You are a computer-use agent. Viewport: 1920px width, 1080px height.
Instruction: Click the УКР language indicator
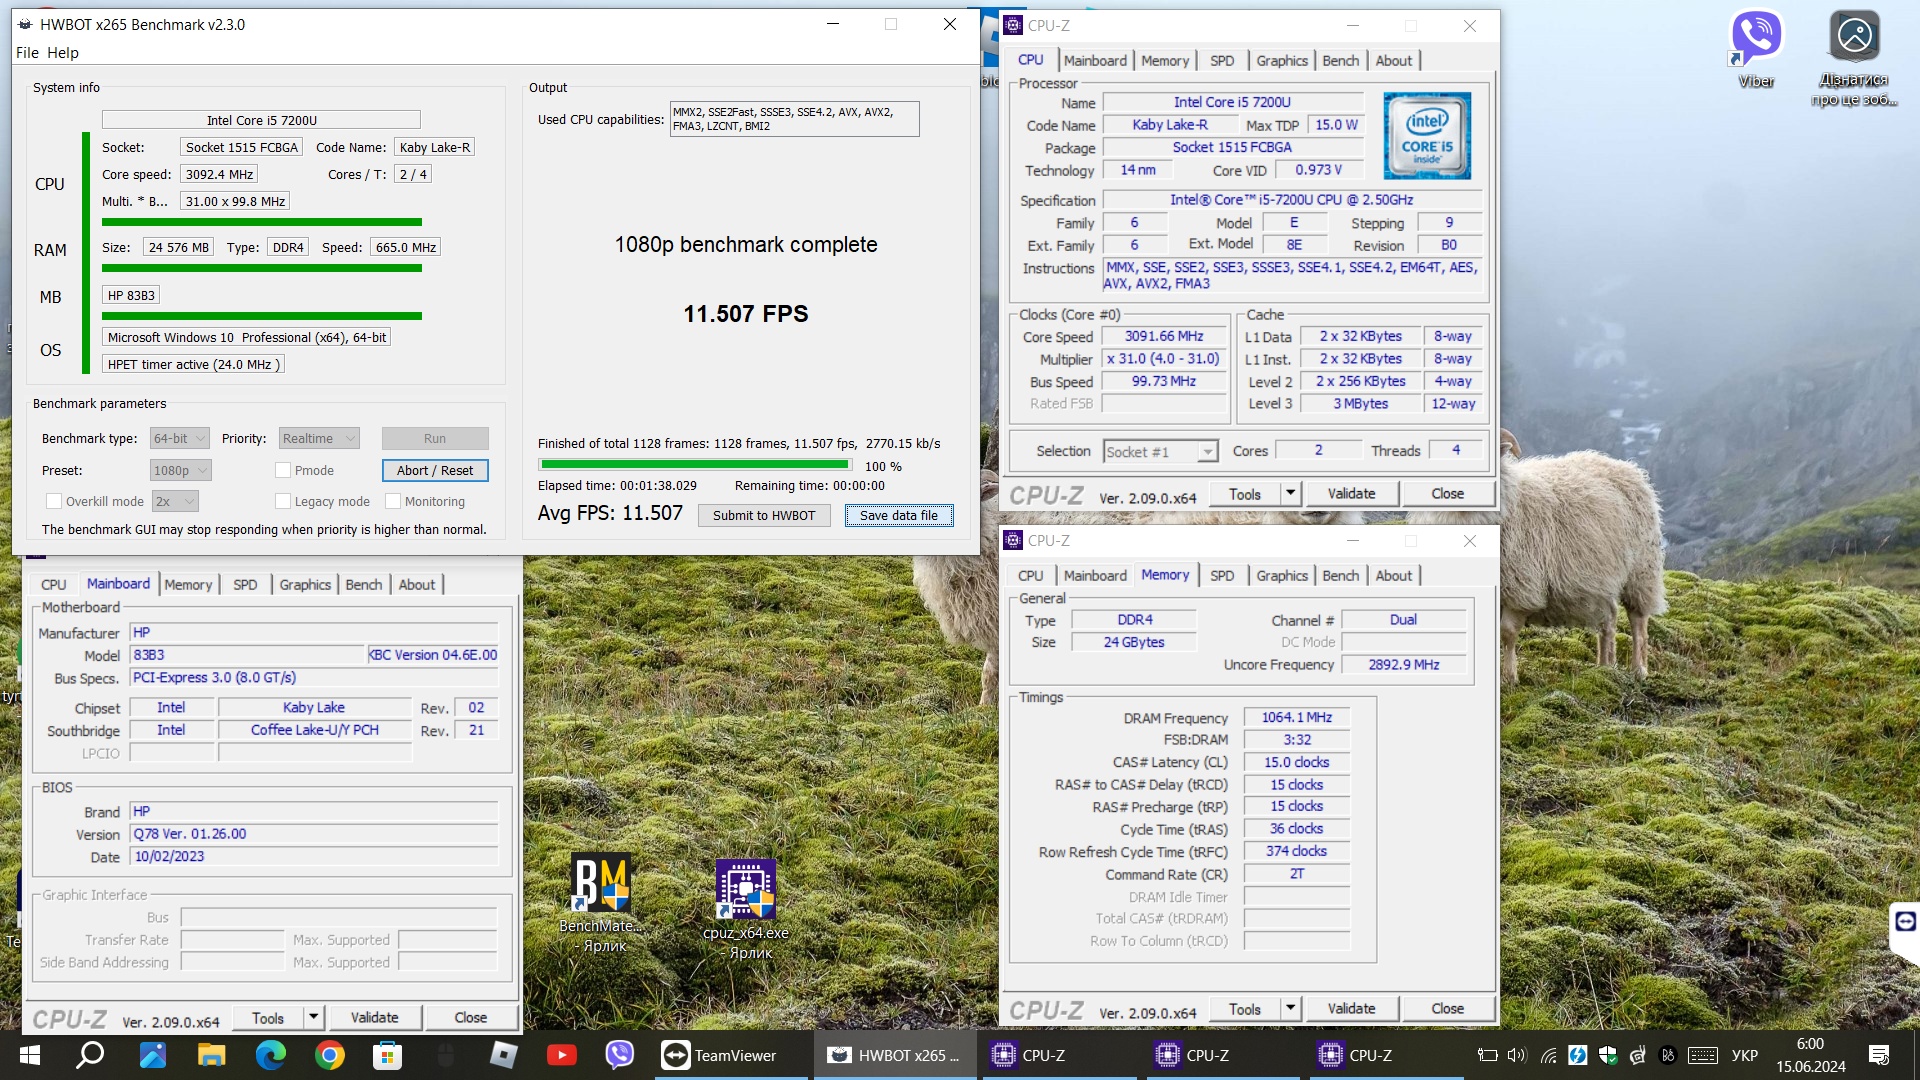[x=1744, y=1055]
